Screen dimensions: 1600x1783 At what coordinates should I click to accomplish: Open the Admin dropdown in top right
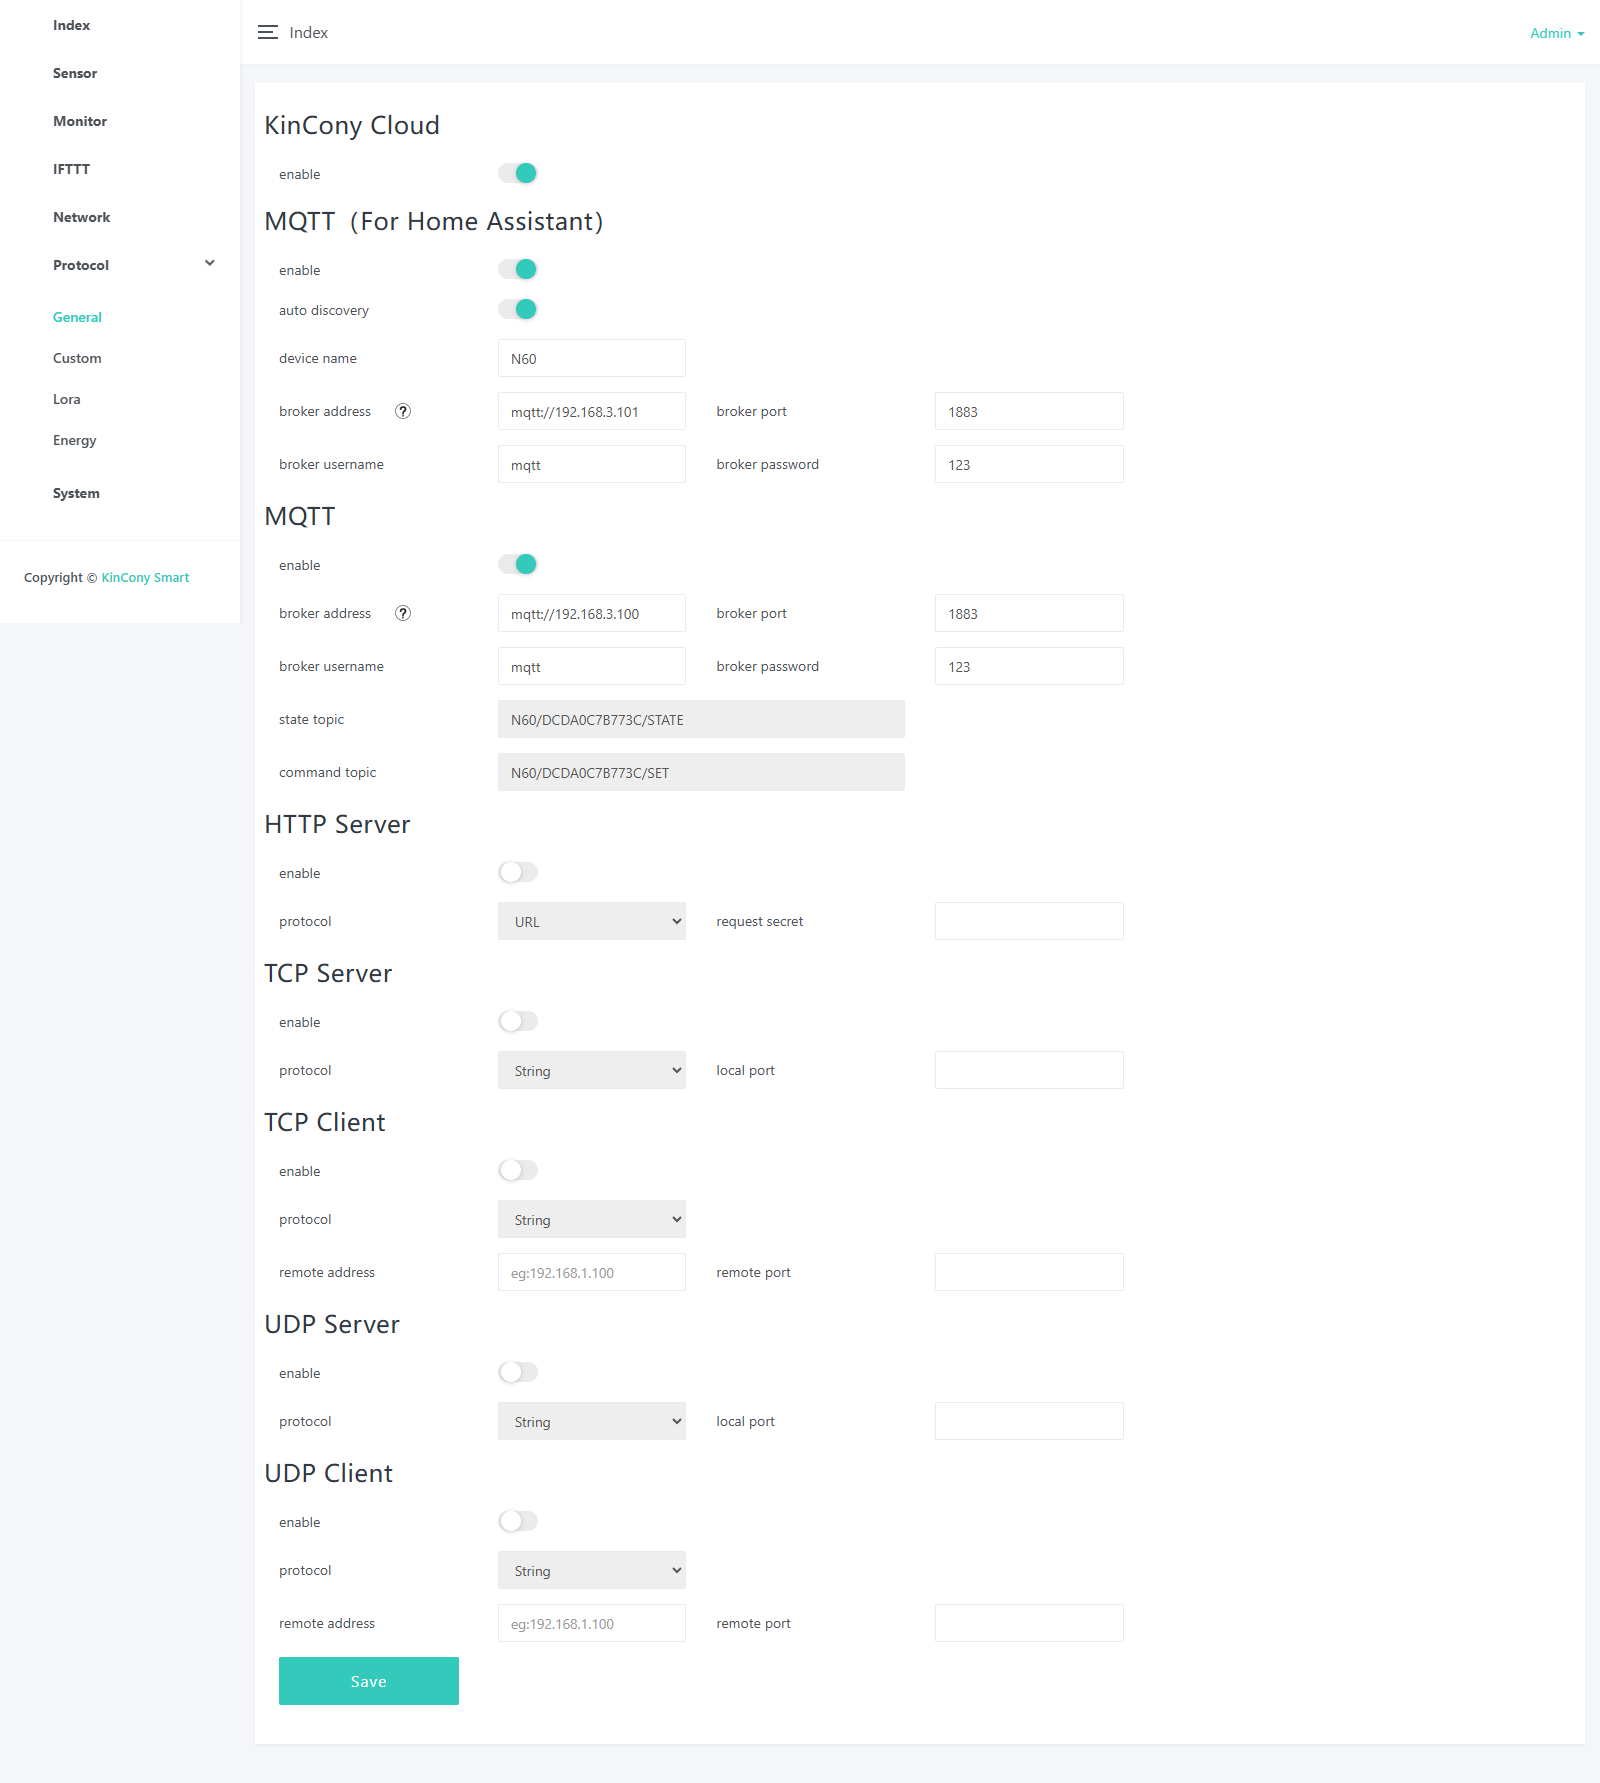click(1556, 33)
